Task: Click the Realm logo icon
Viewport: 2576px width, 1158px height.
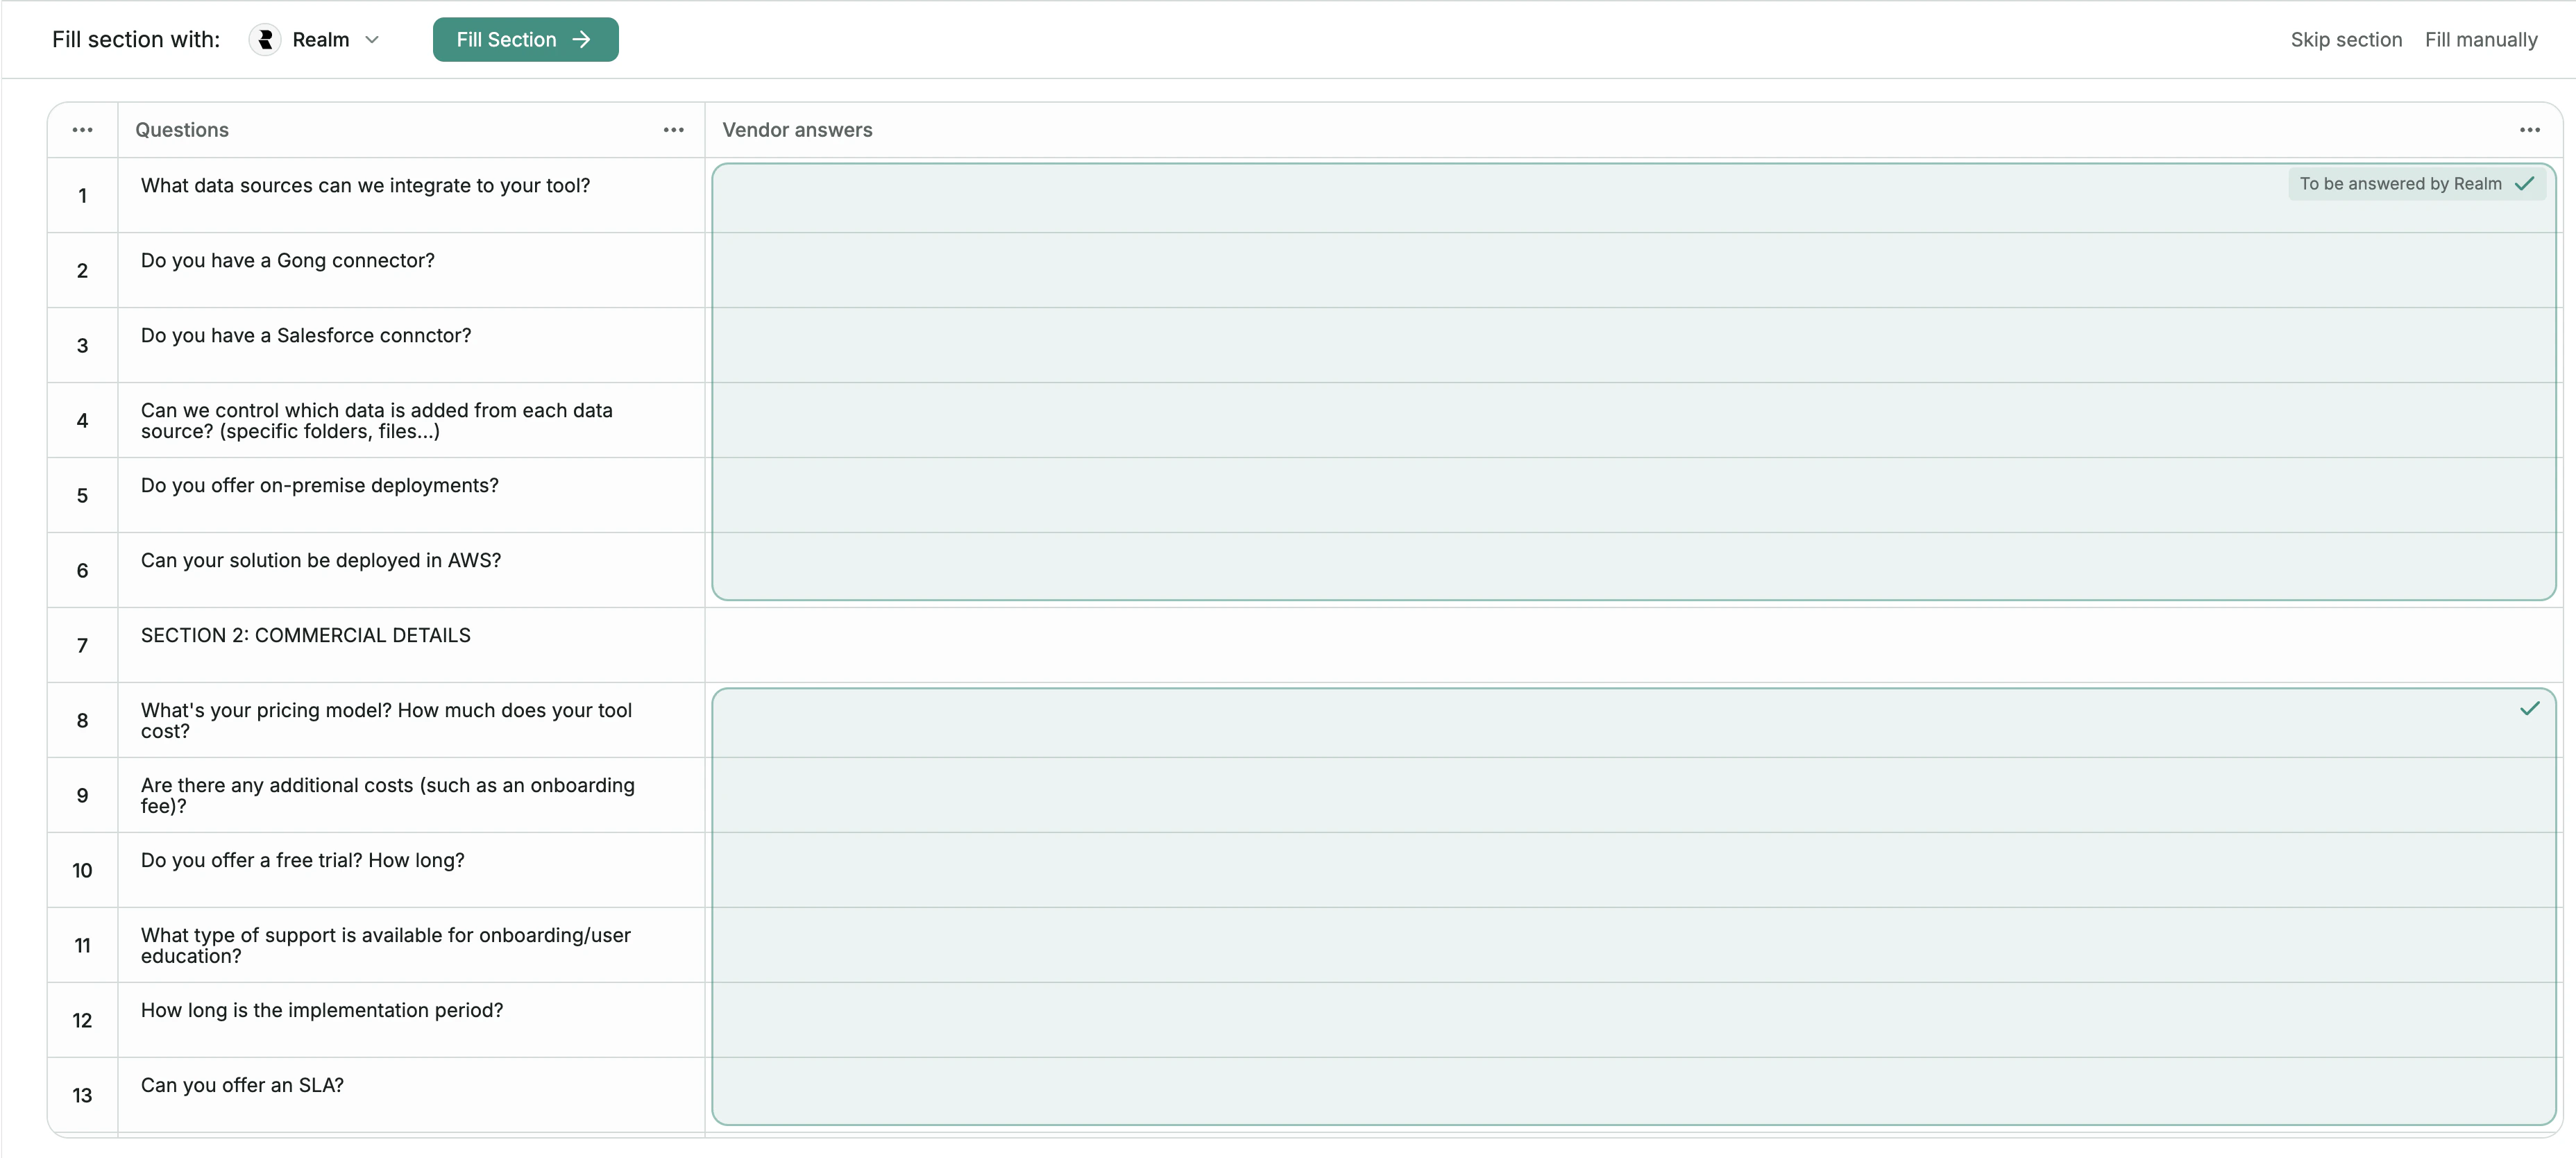Action: [x=265, y=40]
